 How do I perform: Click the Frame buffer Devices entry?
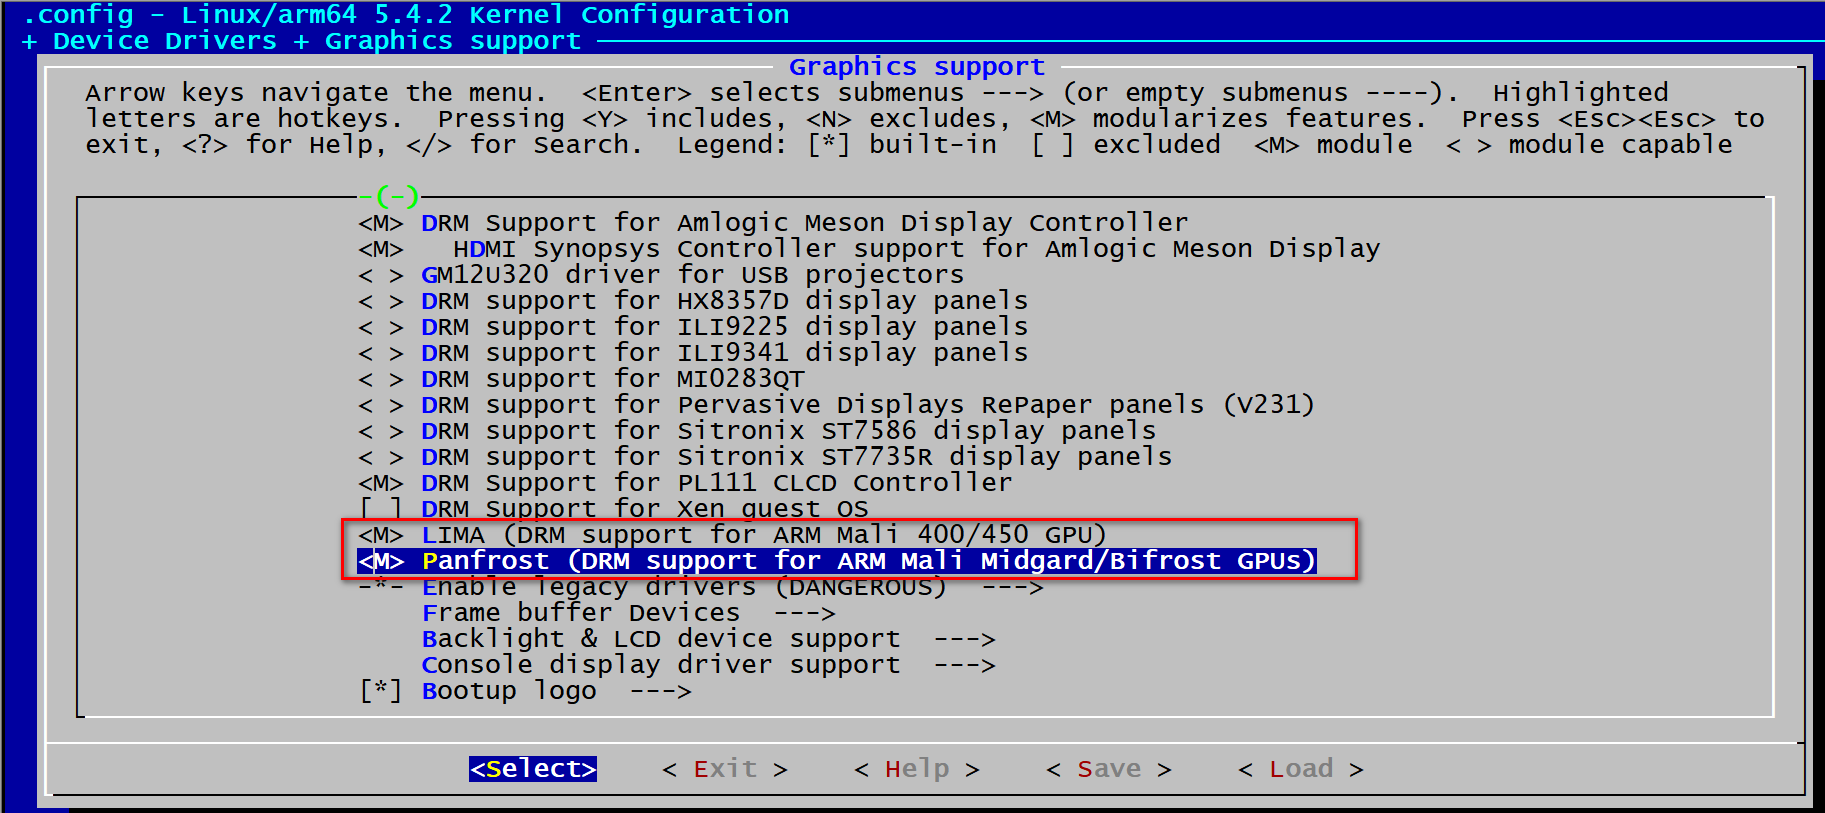tap(581, 613)
